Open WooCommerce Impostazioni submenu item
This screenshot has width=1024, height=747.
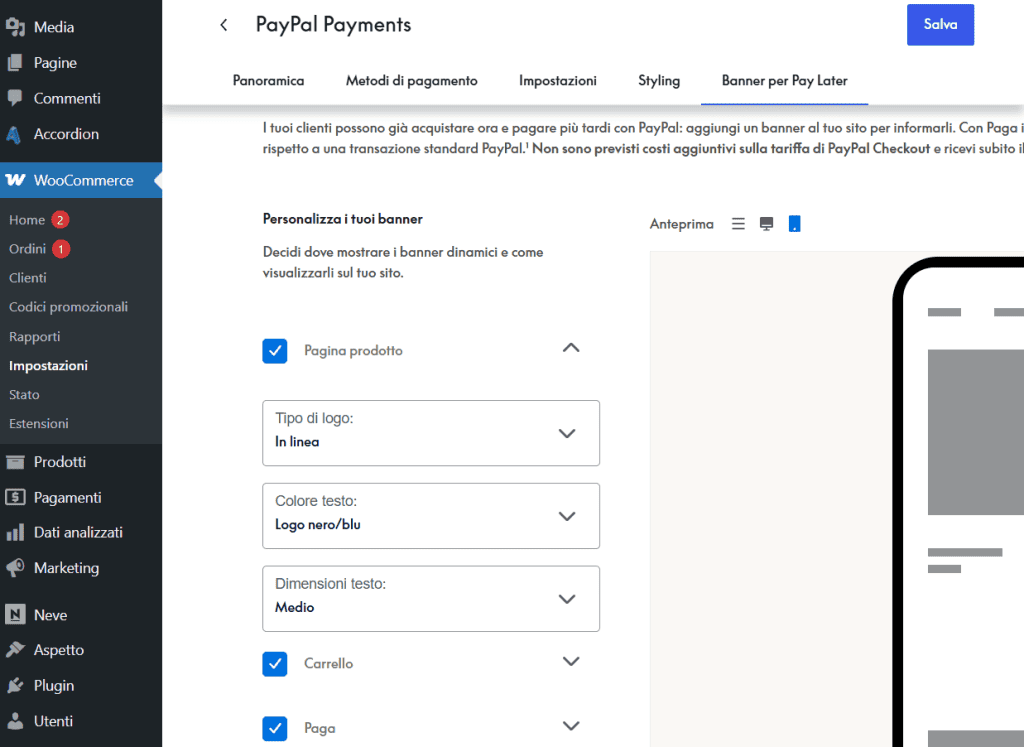[48, 366]
